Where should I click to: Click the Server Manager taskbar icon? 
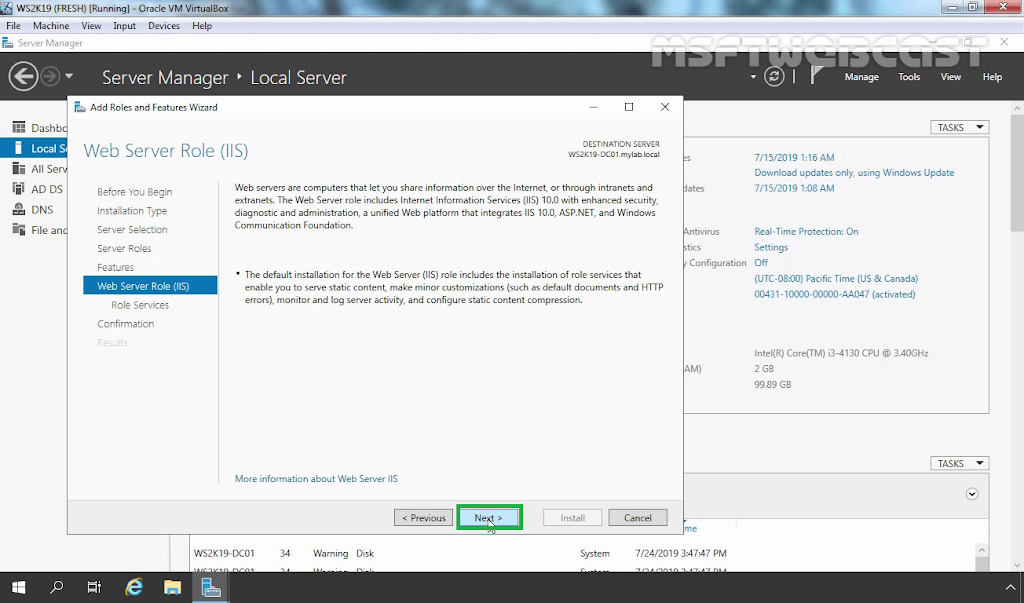coord(211,587)
